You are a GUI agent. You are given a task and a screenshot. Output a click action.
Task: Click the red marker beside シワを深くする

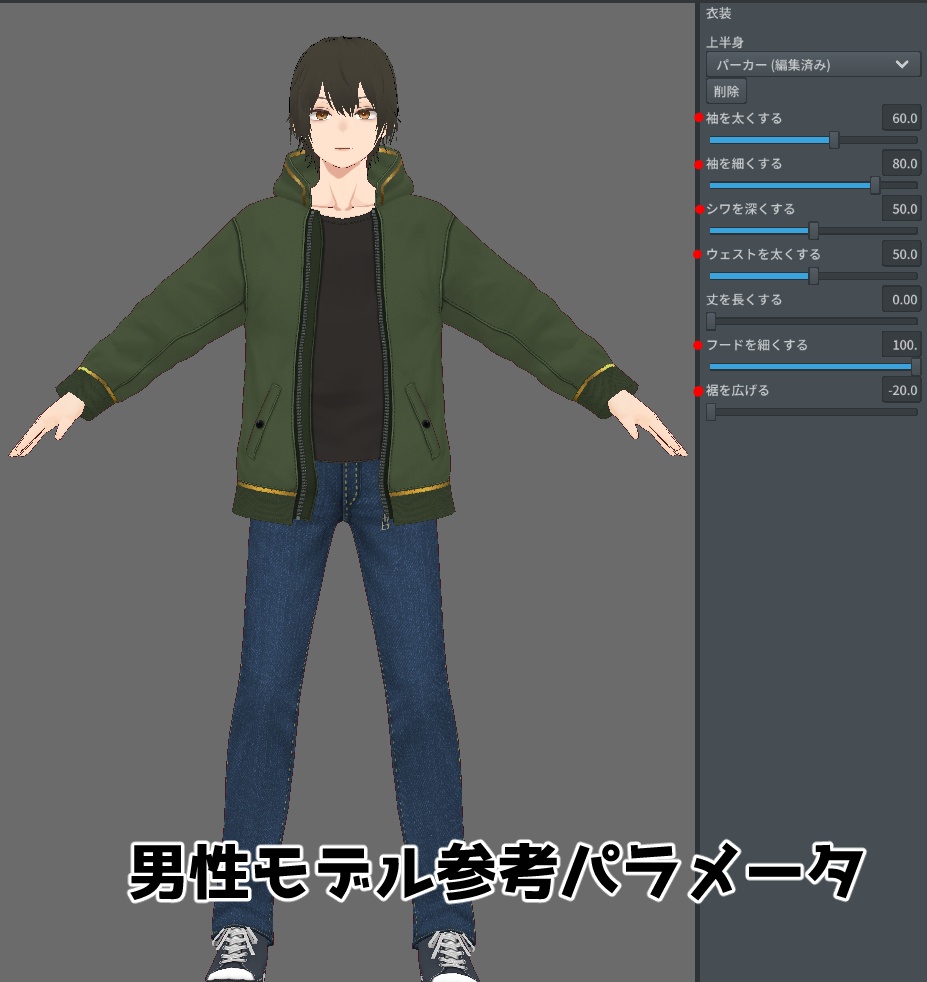(x=699, y=208)
